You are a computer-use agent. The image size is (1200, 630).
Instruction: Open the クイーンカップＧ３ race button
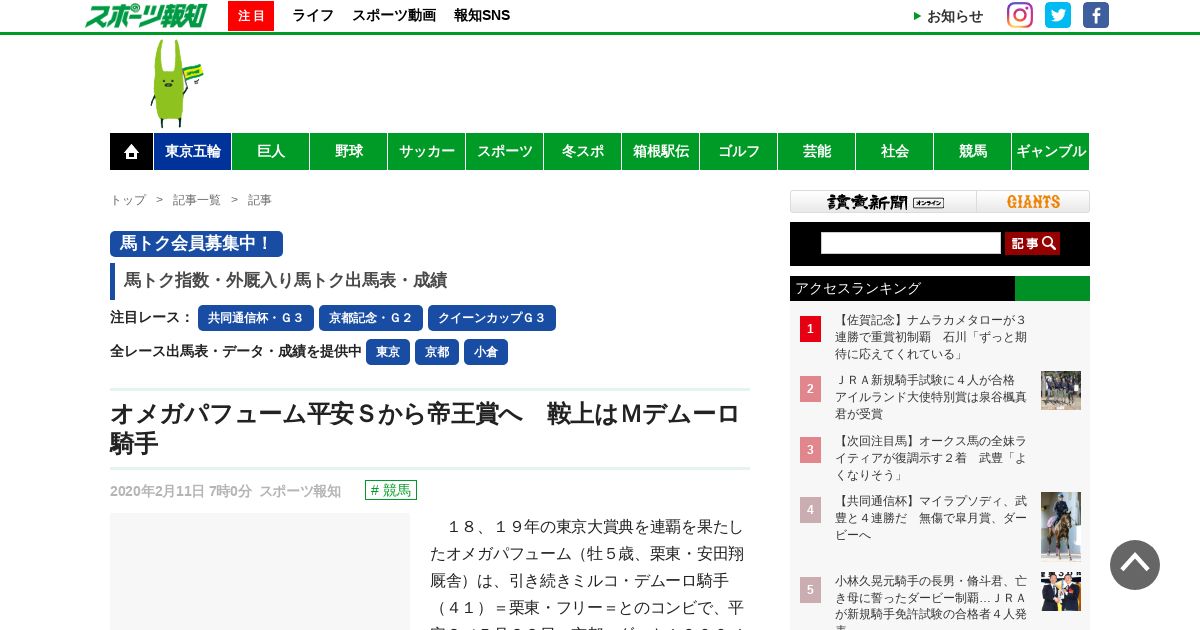click(x=492, y=318)
